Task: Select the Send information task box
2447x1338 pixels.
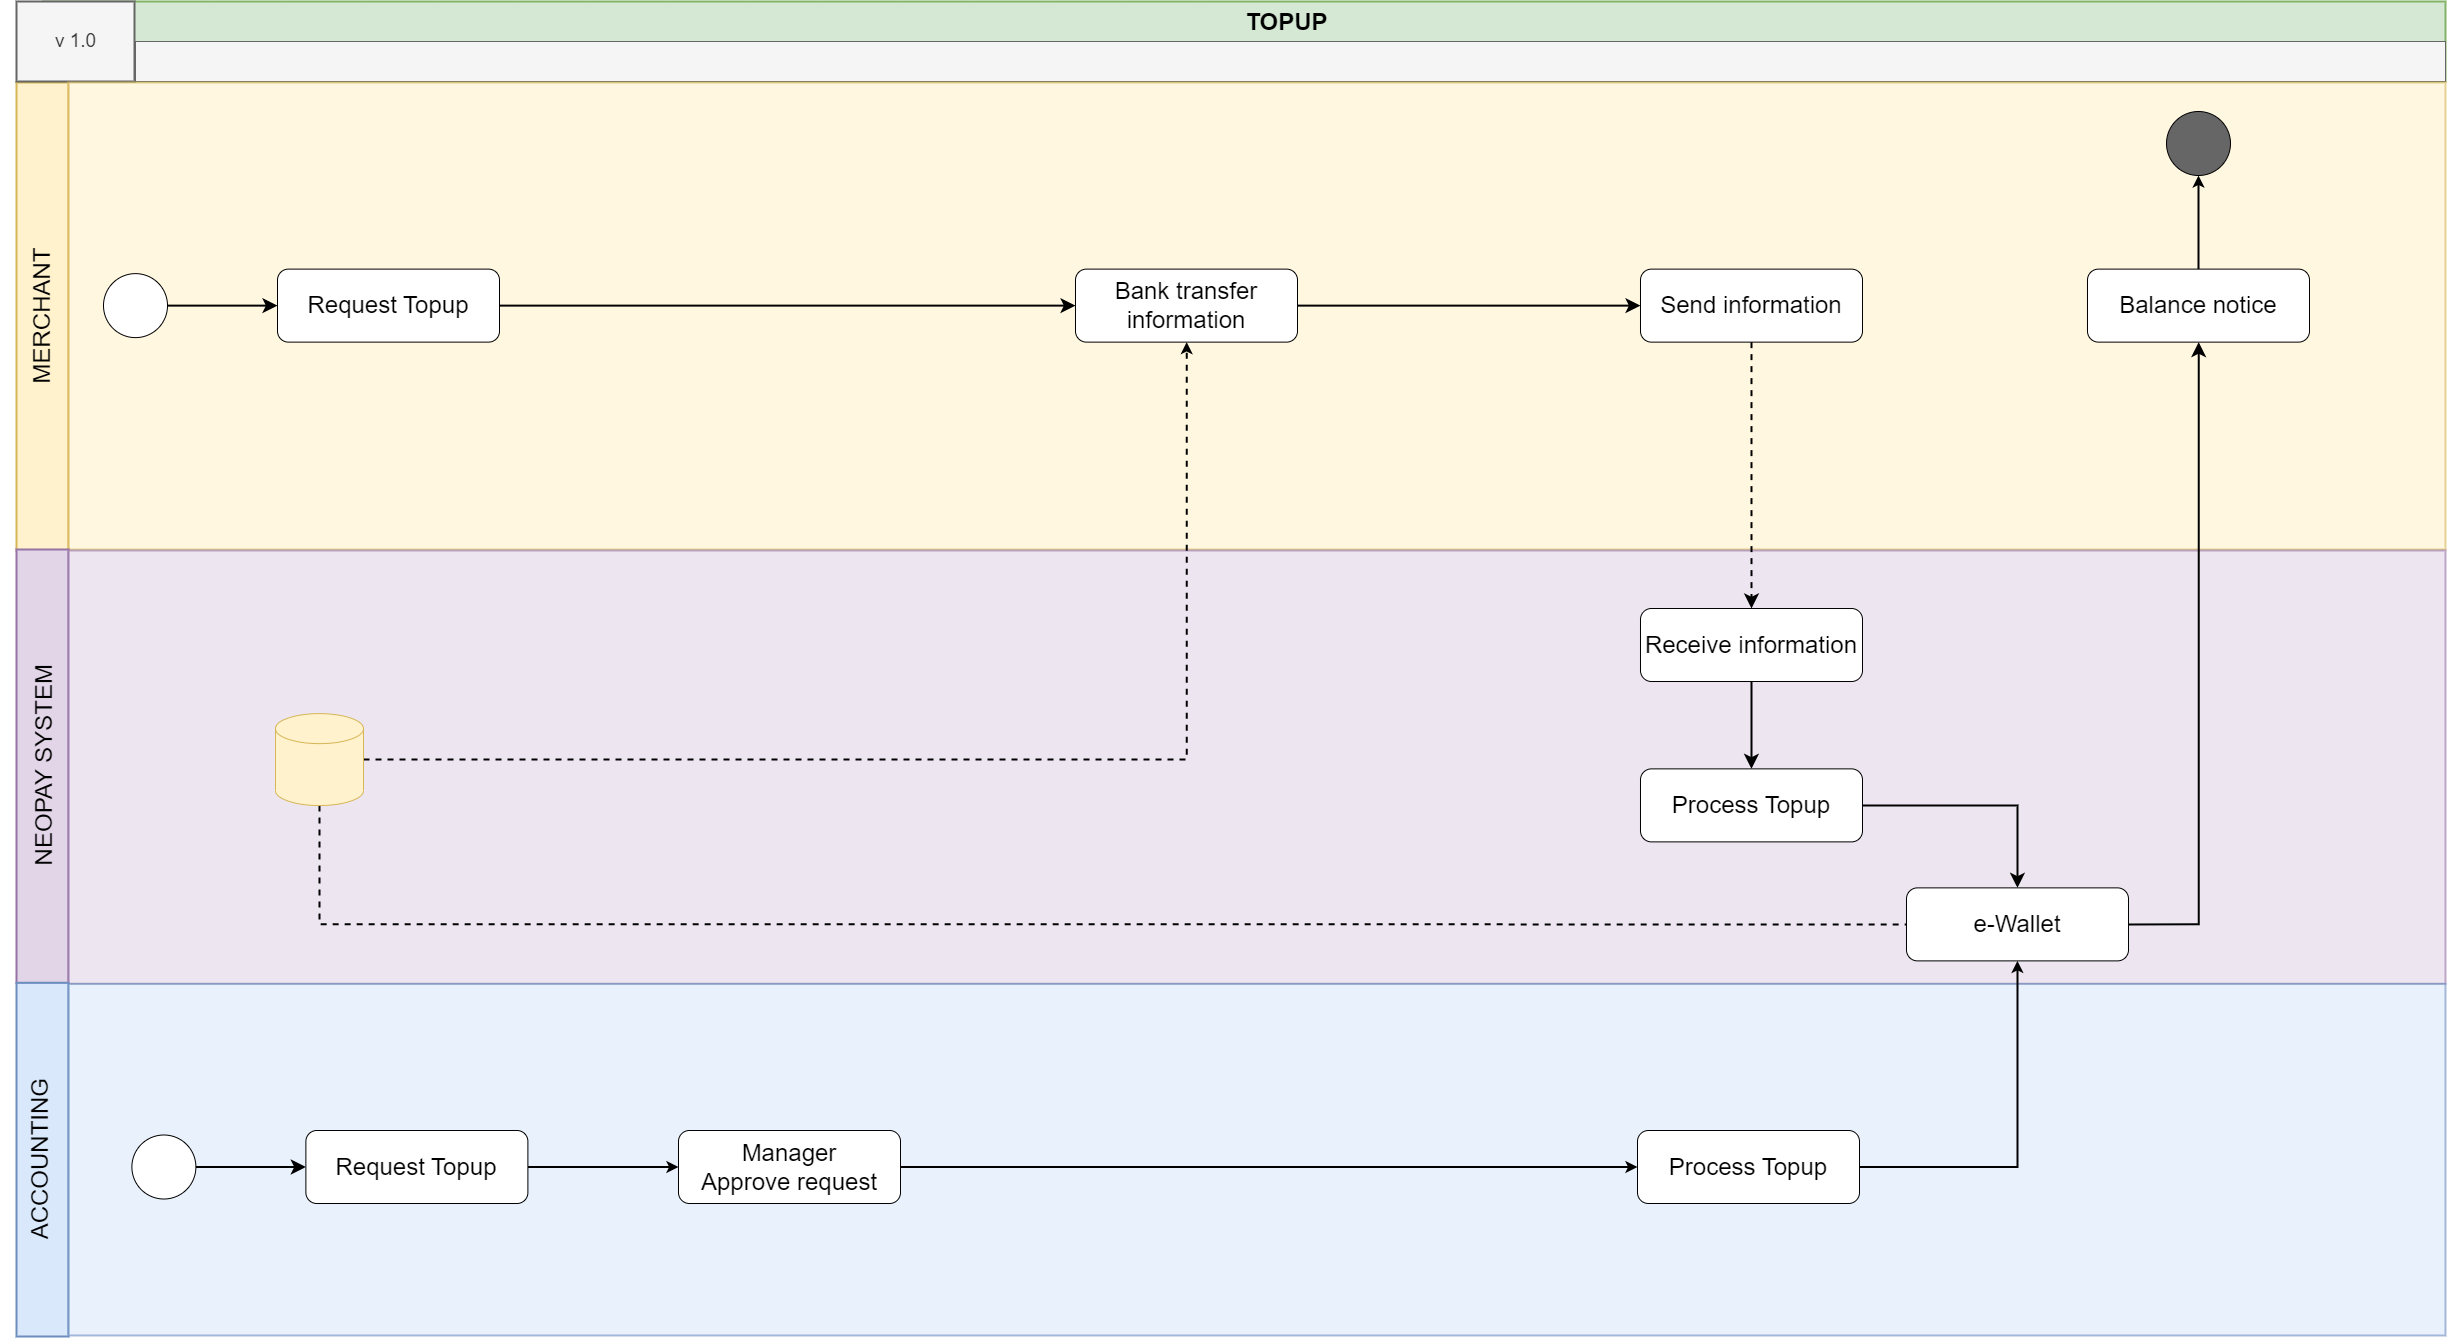Action: [1750, 305]
